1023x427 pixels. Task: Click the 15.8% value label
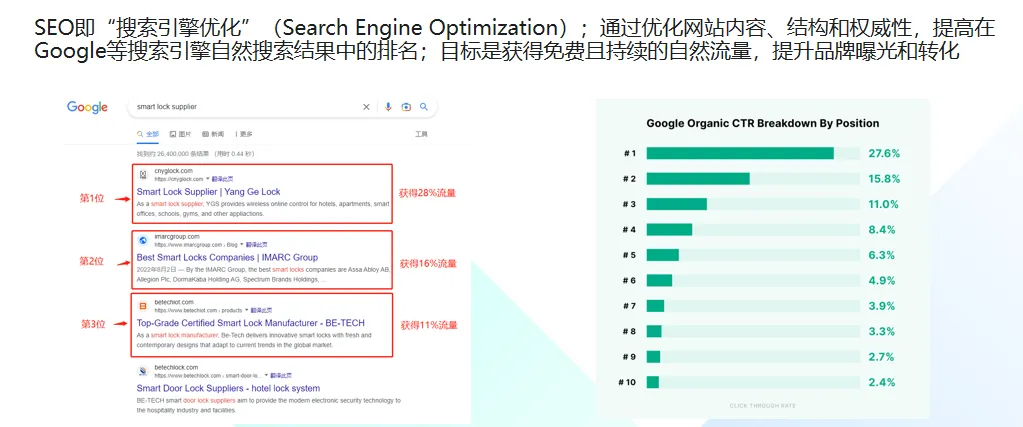[x=884, y=179]
